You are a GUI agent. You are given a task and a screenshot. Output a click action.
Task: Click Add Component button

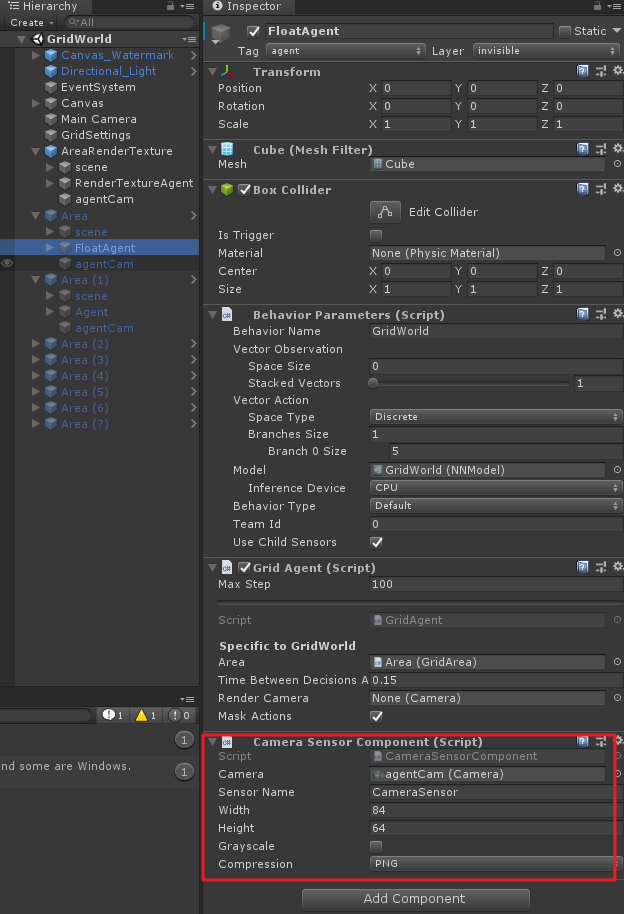click(x=416, y=898)
